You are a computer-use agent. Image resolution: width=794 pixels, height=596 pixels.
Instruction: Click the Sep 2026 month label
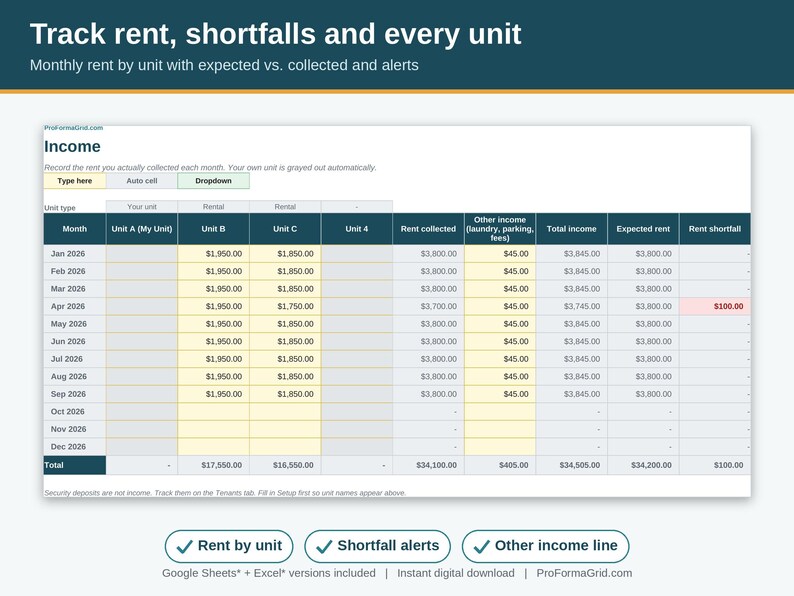click(x=68, y=394)
